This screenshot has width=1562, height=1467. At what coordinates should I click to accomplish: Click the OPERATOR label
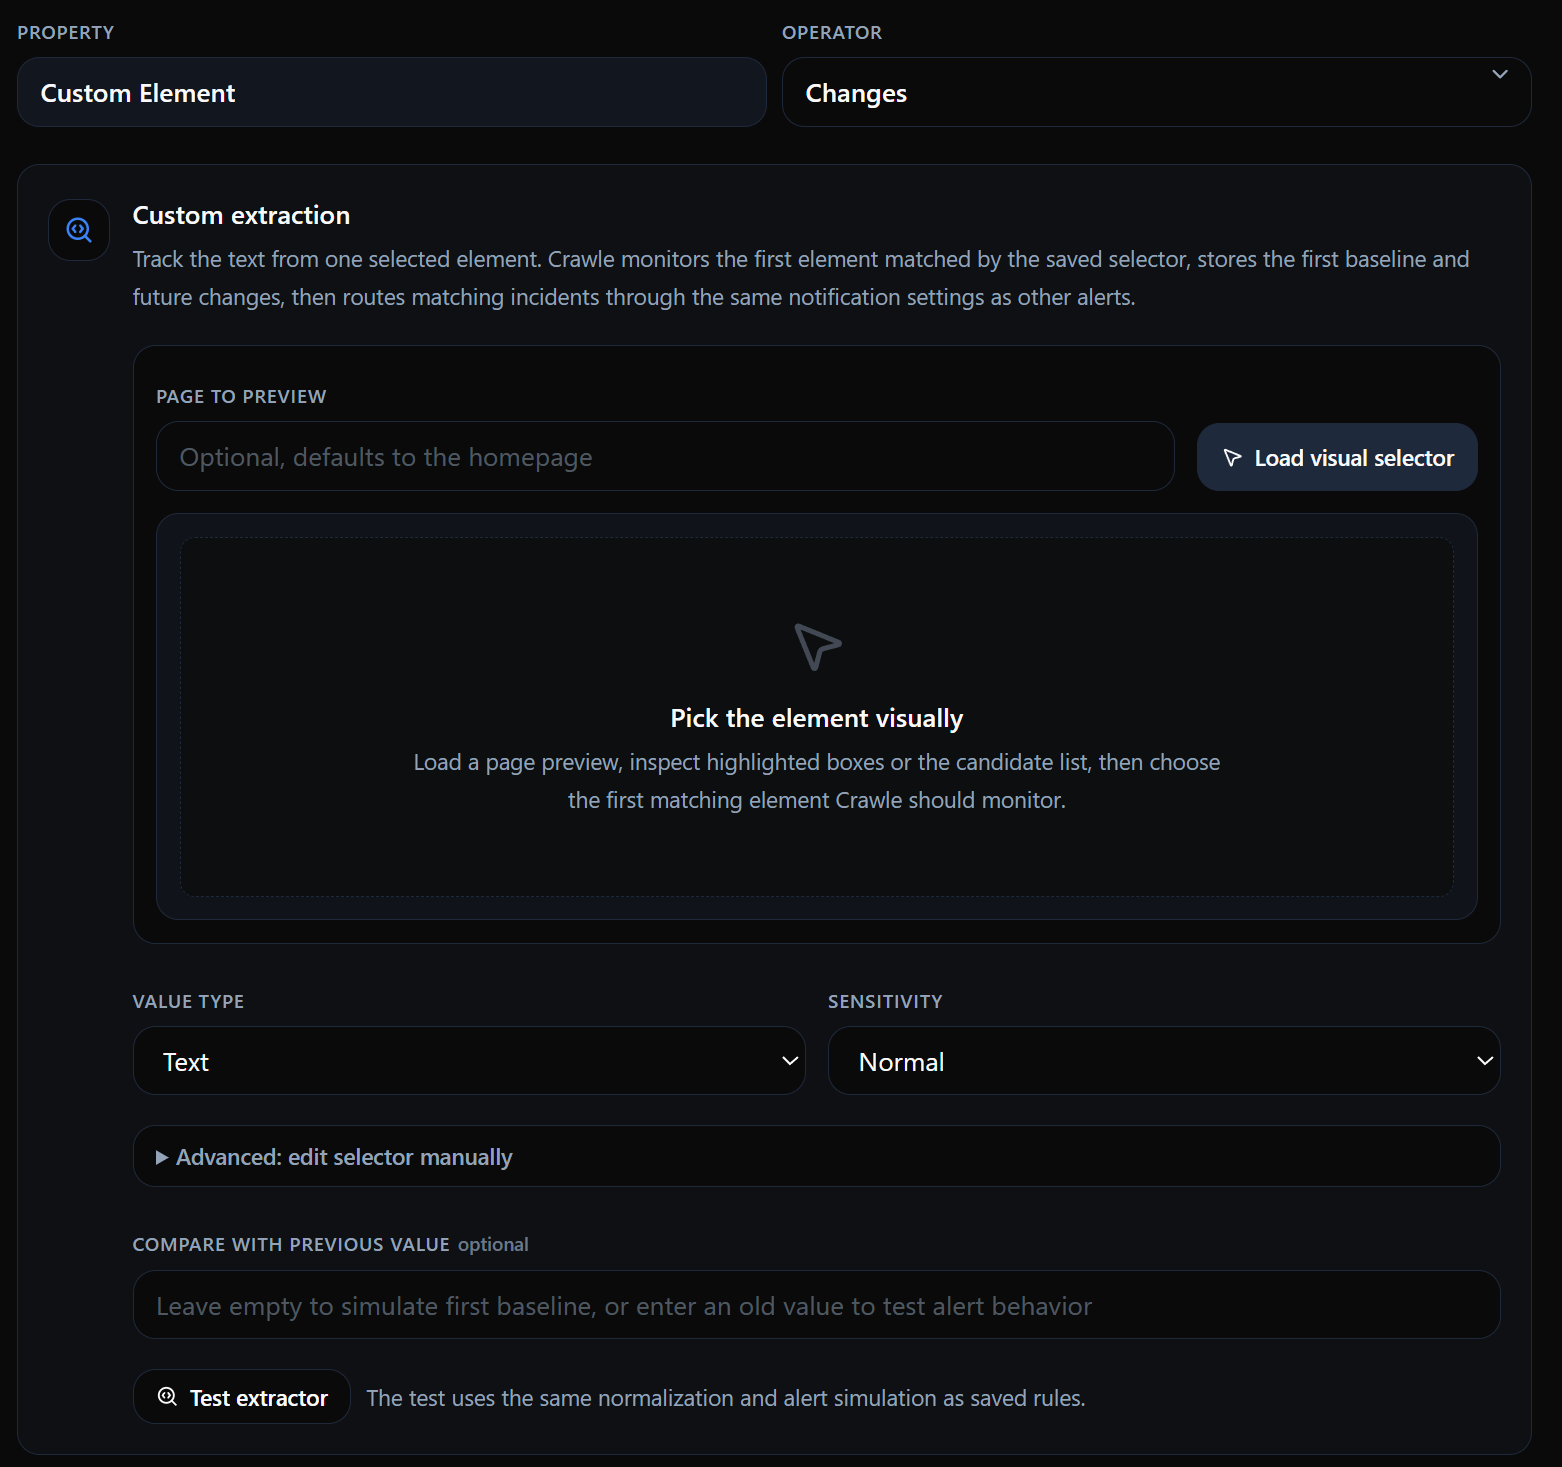click(x=832, y=32)
